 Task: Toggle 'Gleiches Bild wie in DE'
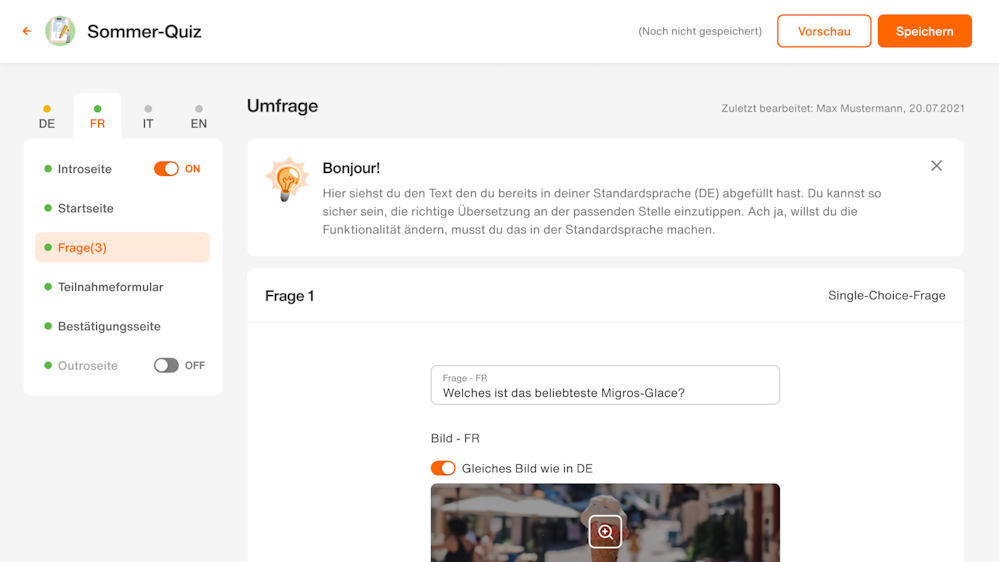pos(443,468)
